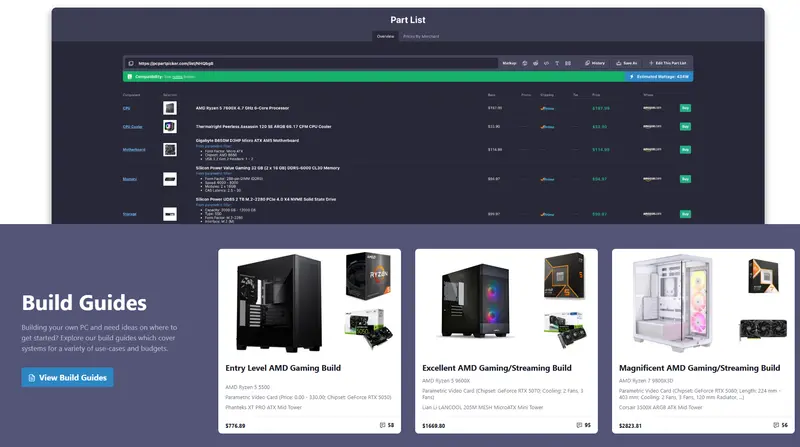800x447 pixels.
Task: Click Amazon merchant logo in Memory row
Action: [x=652, y=179]
